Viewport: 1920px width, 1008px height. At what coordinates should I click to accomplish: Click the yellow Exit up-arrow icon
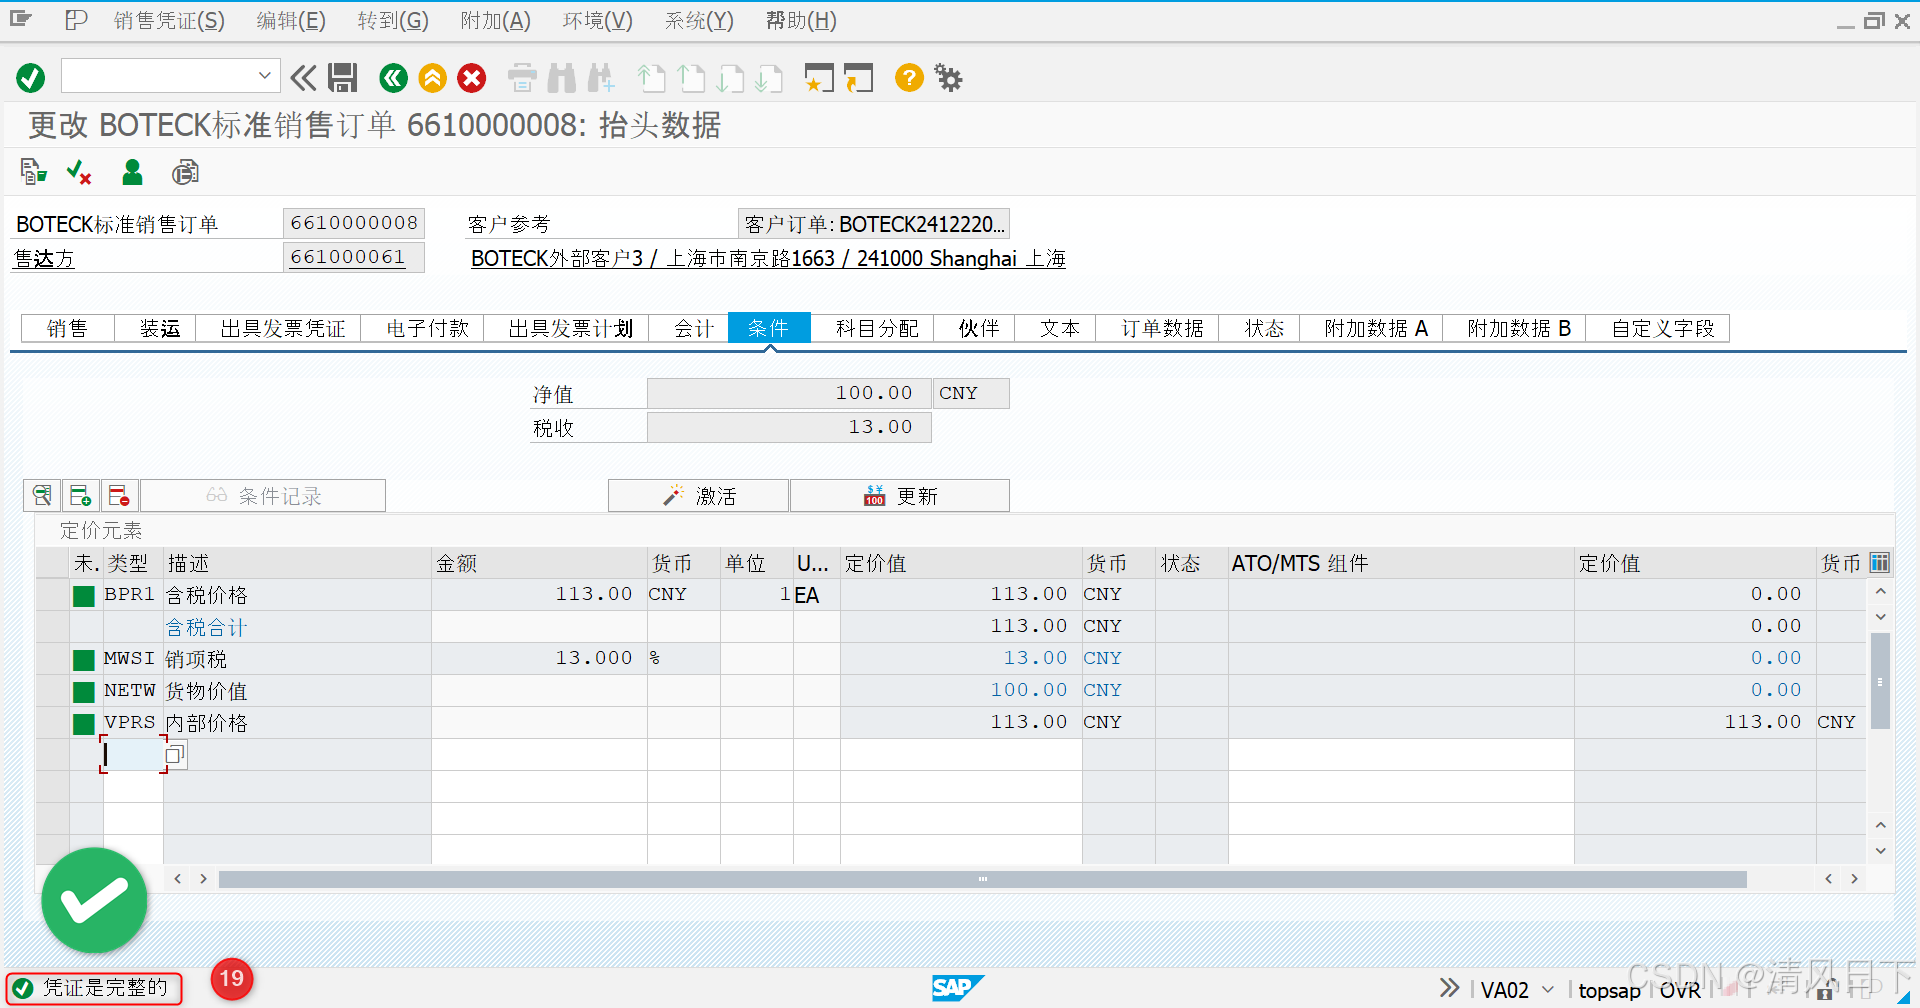pos(433,78)
